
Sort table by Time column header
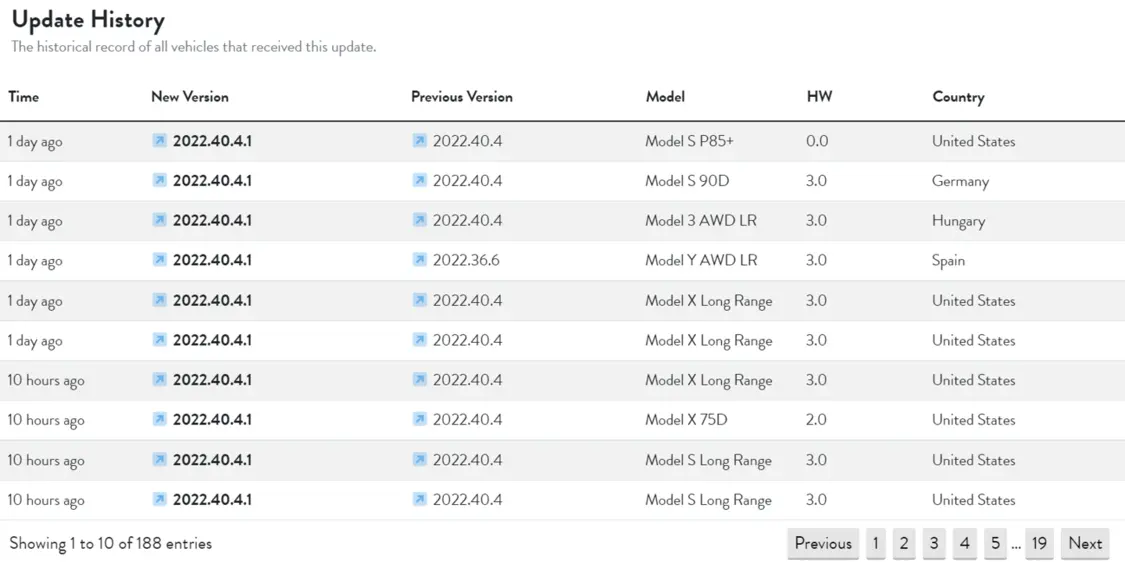(x=24, y=97)
